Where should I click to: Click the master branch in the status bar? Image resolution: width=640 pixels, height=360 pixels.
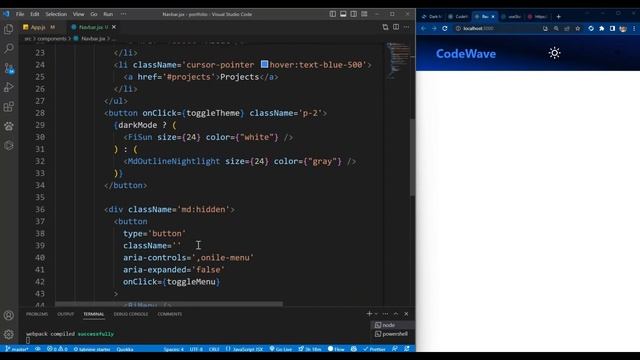(x=17, y=349)
